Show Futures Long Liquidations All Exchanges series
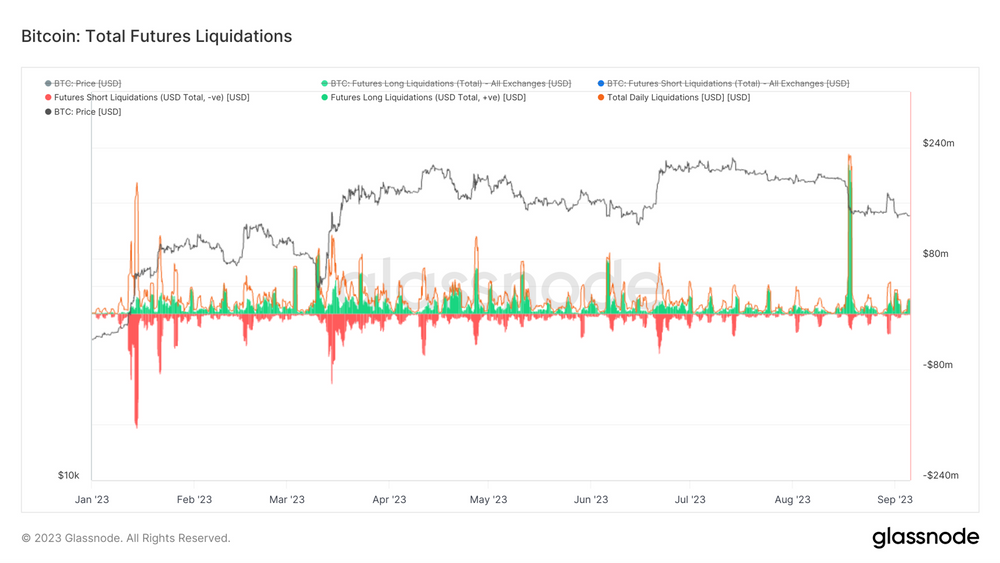Screen dimensions: 1000x563 [451, 84]
